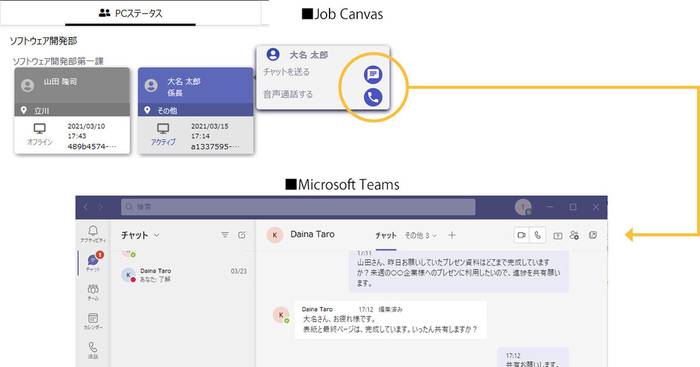This screenshot has width=700, height=367.
Task: Open the Teams profile avatar menu
Action: click(x=523, y=207)
